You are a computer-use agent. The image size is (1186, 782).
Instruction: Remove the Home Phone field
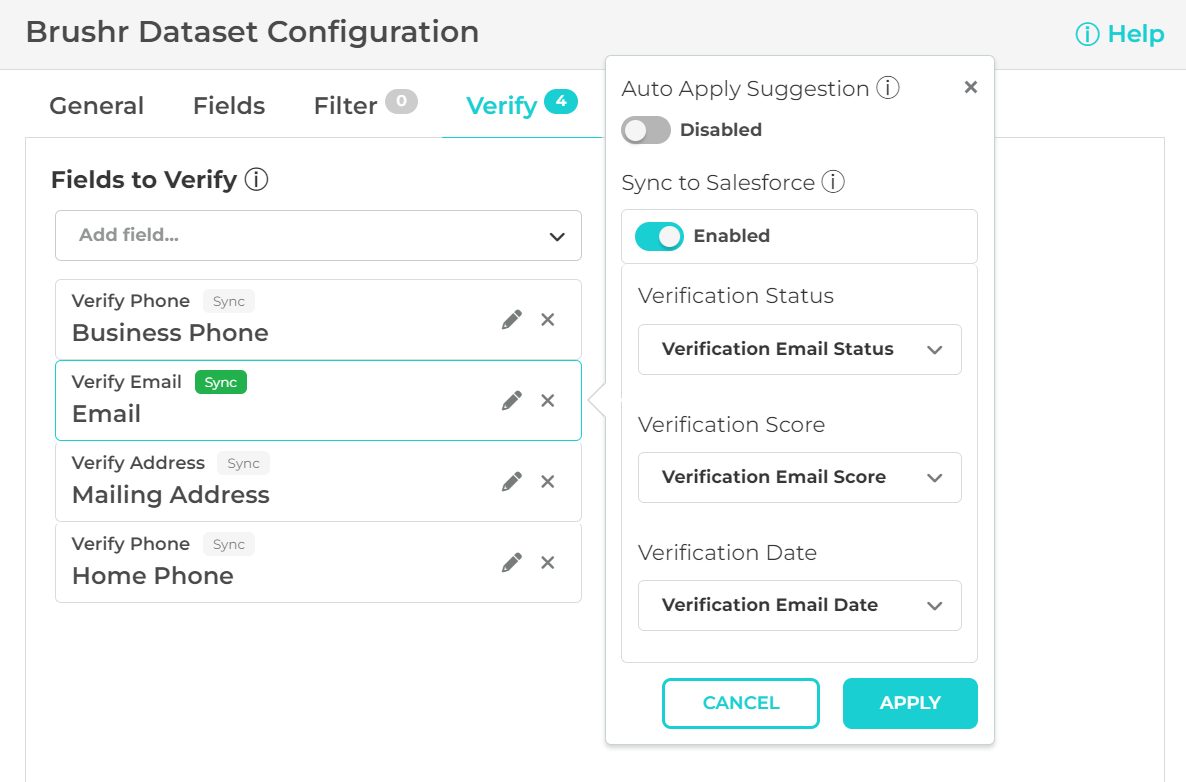[548, 563]
